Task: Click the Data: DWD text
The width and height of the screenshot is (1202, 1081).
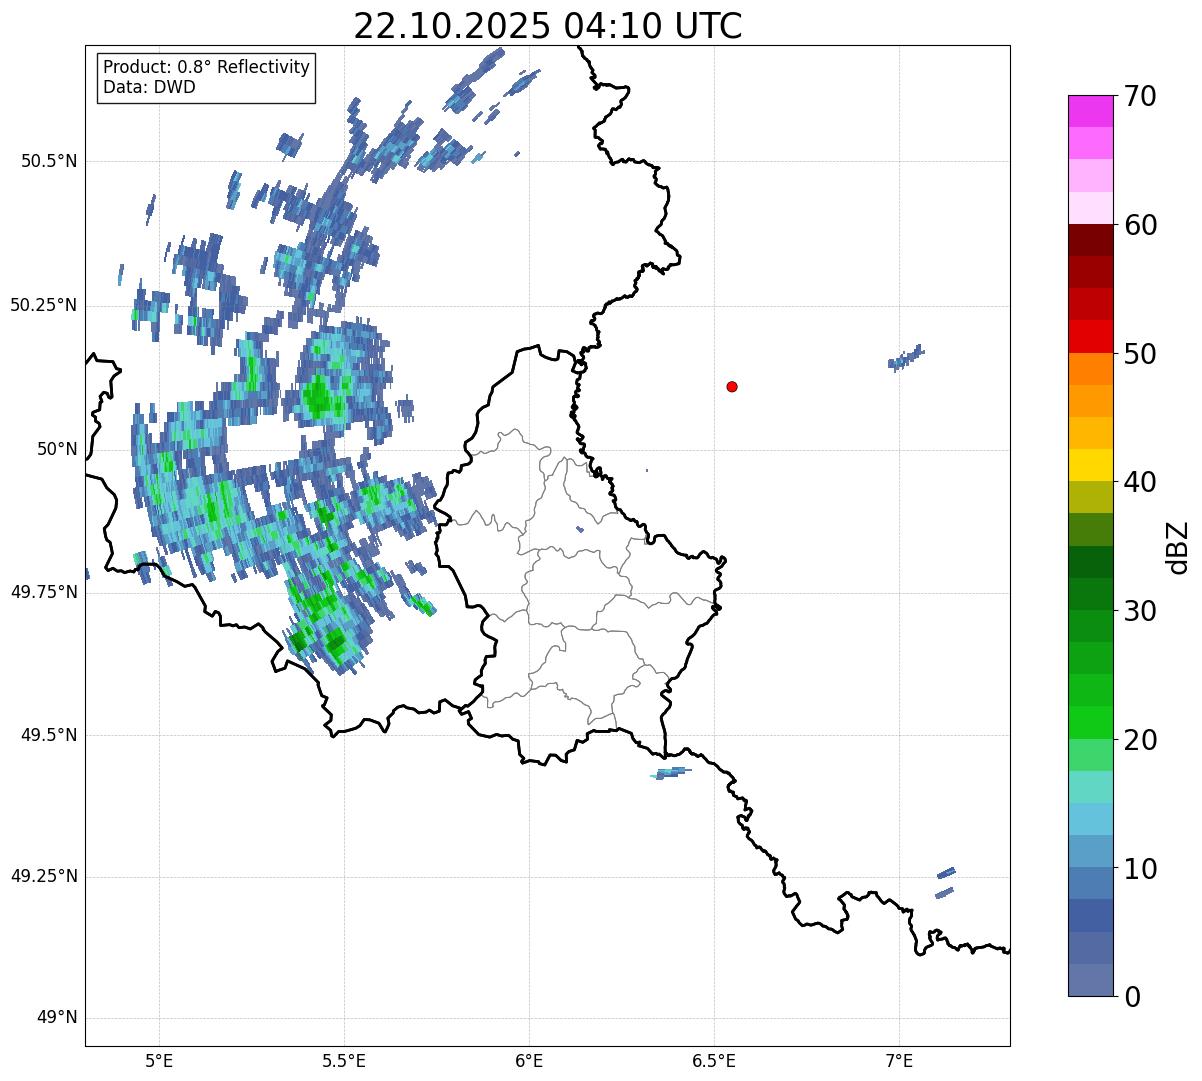Action: tap(149, 87)
